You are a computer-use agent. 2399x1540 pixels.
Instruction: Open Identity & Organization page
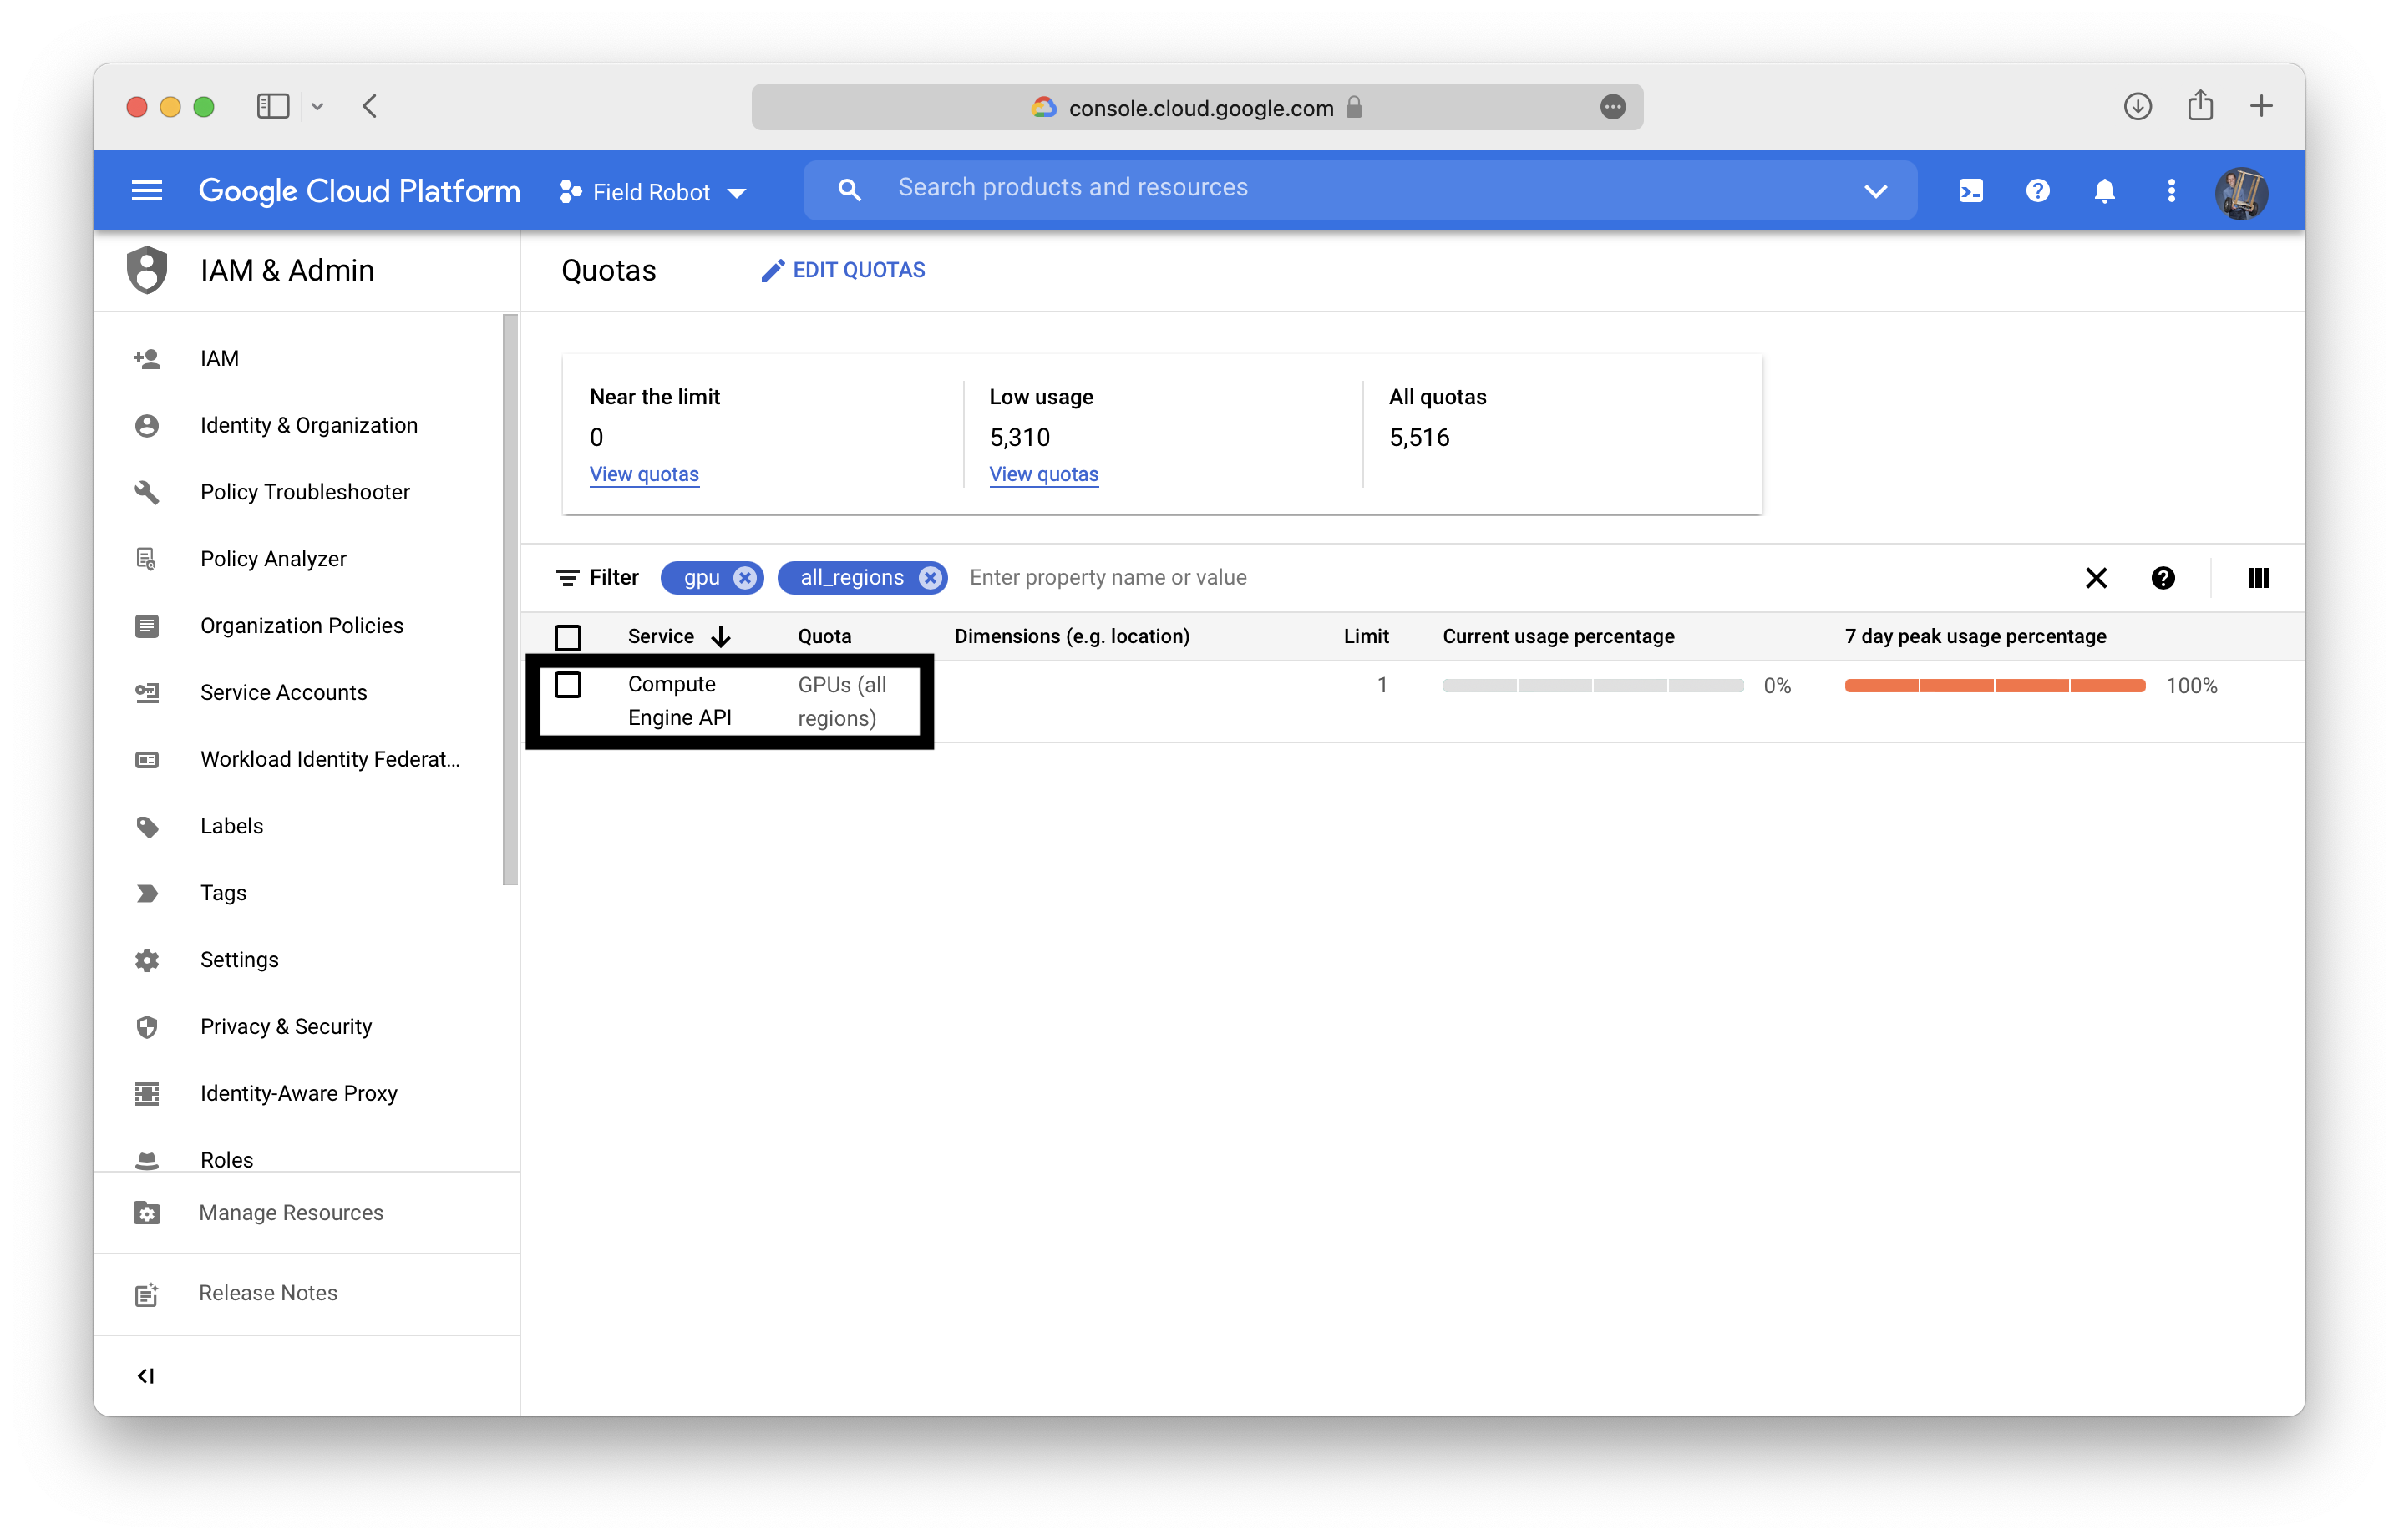[309, 425]
